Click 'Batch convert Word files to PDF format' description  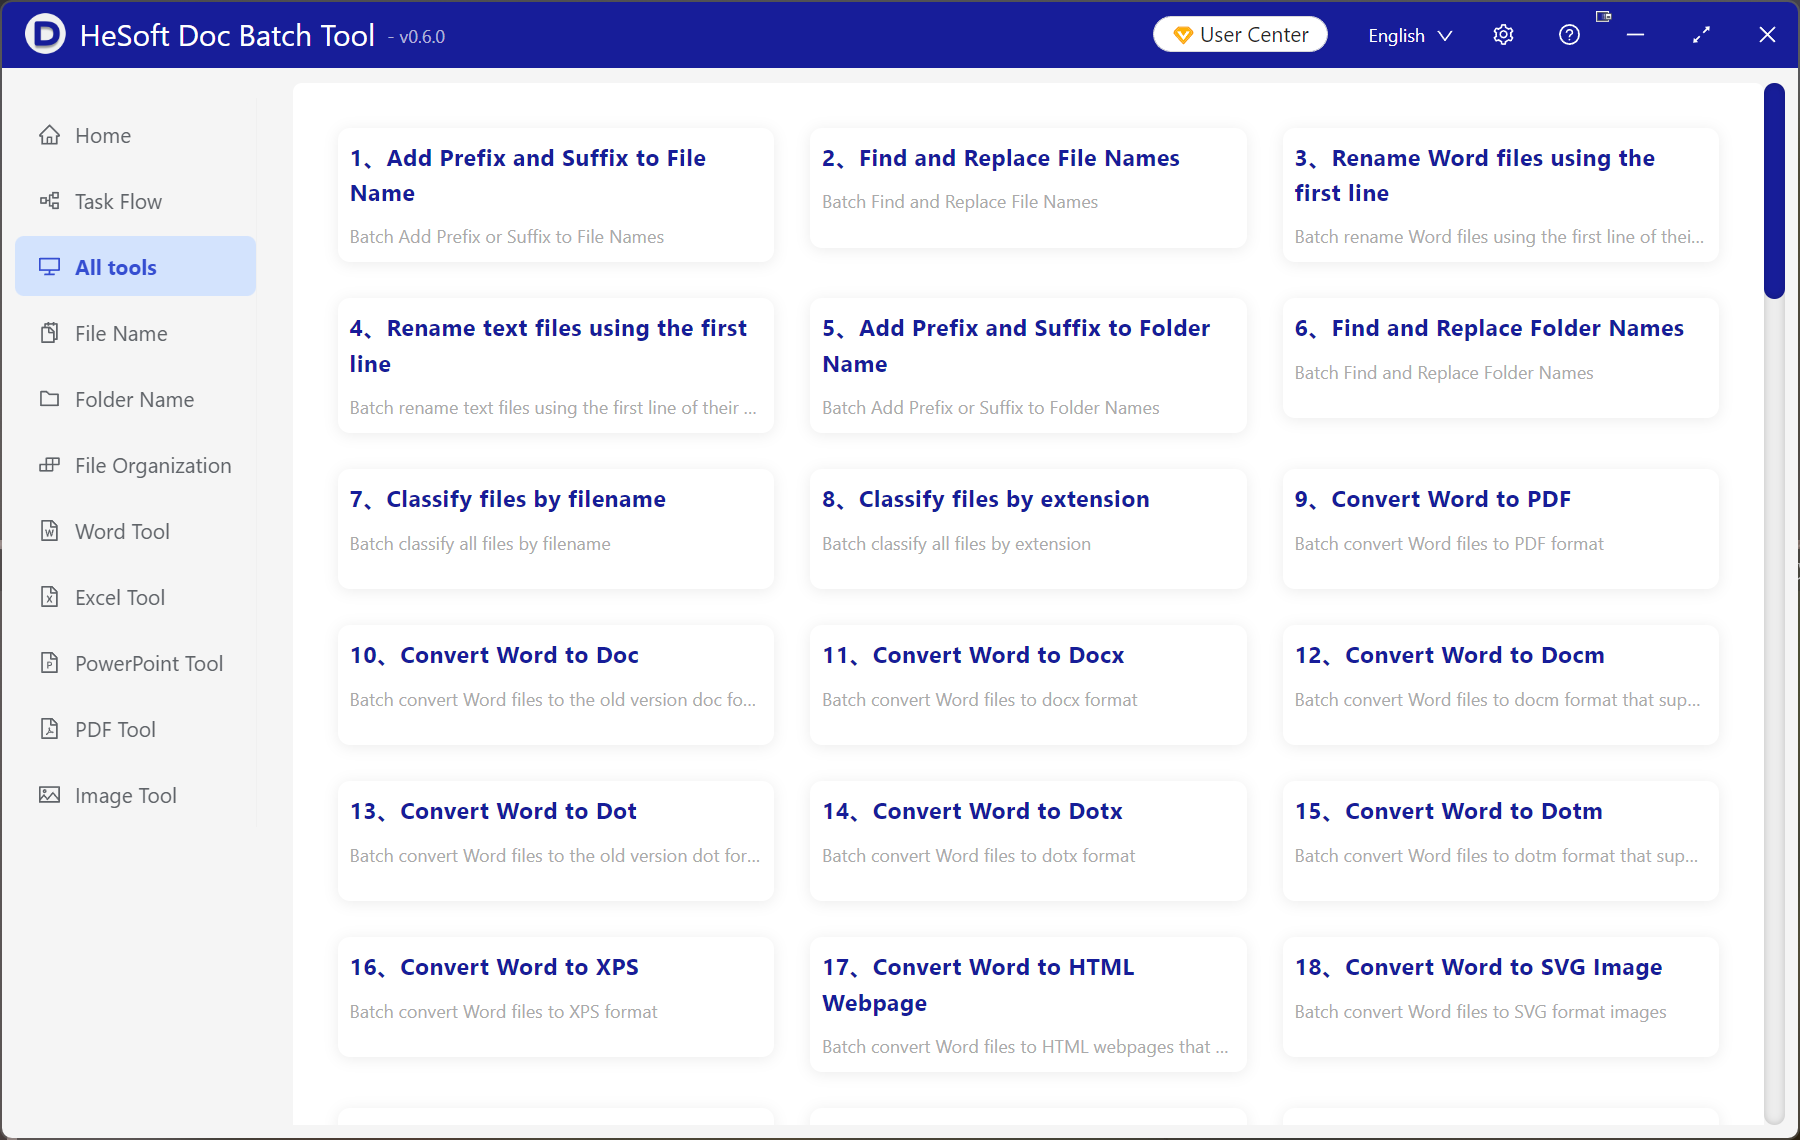(1449, 544)
